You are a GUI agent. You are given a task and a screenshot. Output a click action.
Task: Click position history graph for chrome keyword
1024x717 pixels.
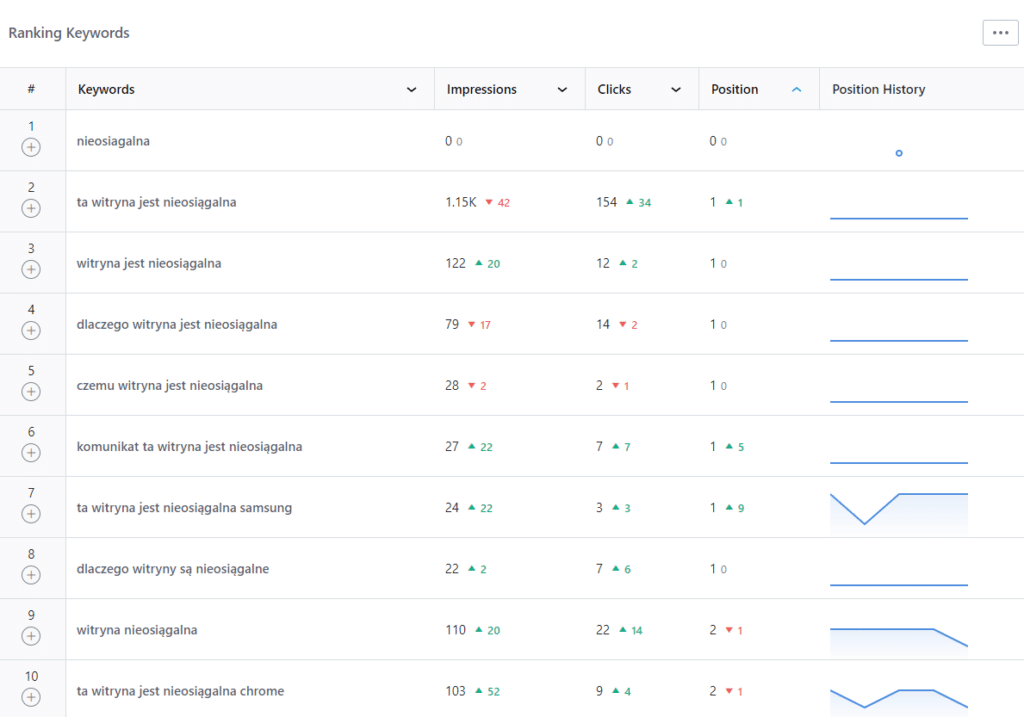click(898, 697)
